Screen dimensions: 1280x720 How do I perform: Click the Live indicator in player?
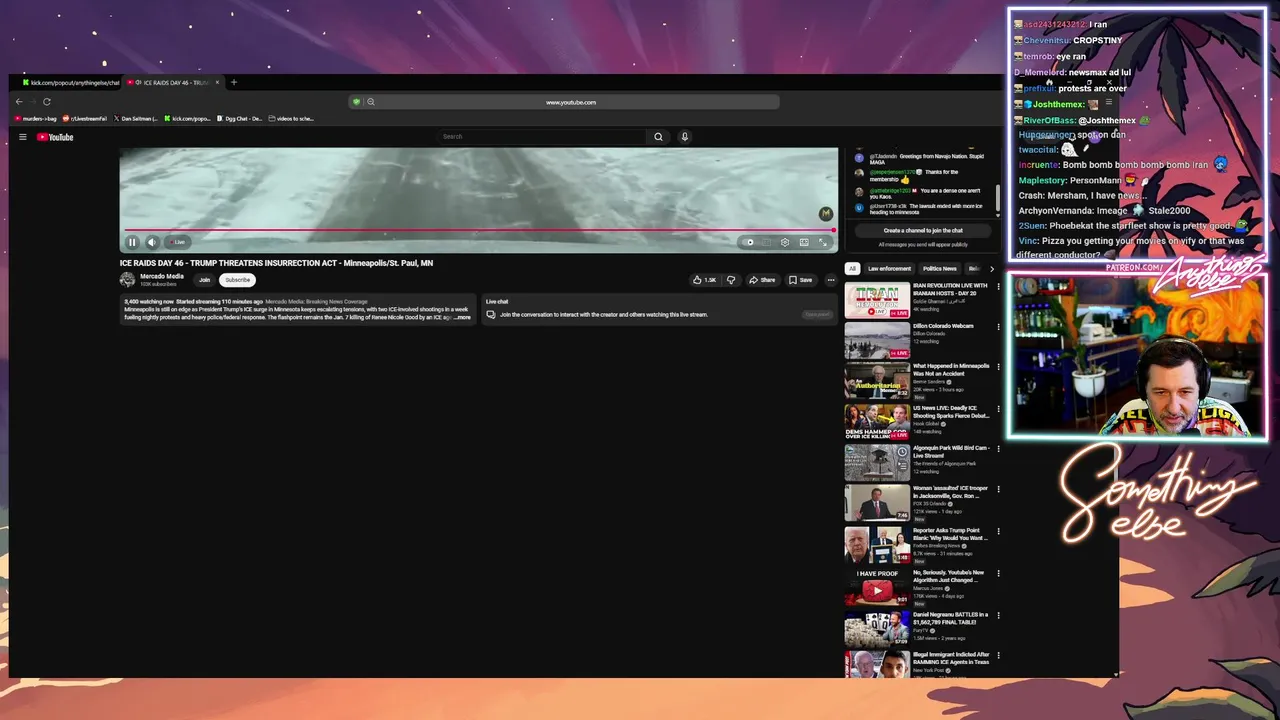178,242
